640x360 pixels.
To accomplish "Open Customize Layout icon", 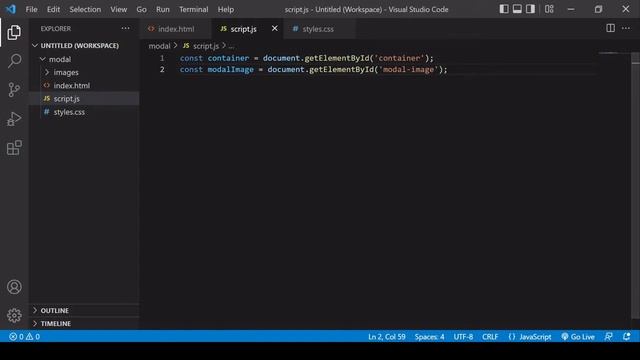I will tap(549, 9).
